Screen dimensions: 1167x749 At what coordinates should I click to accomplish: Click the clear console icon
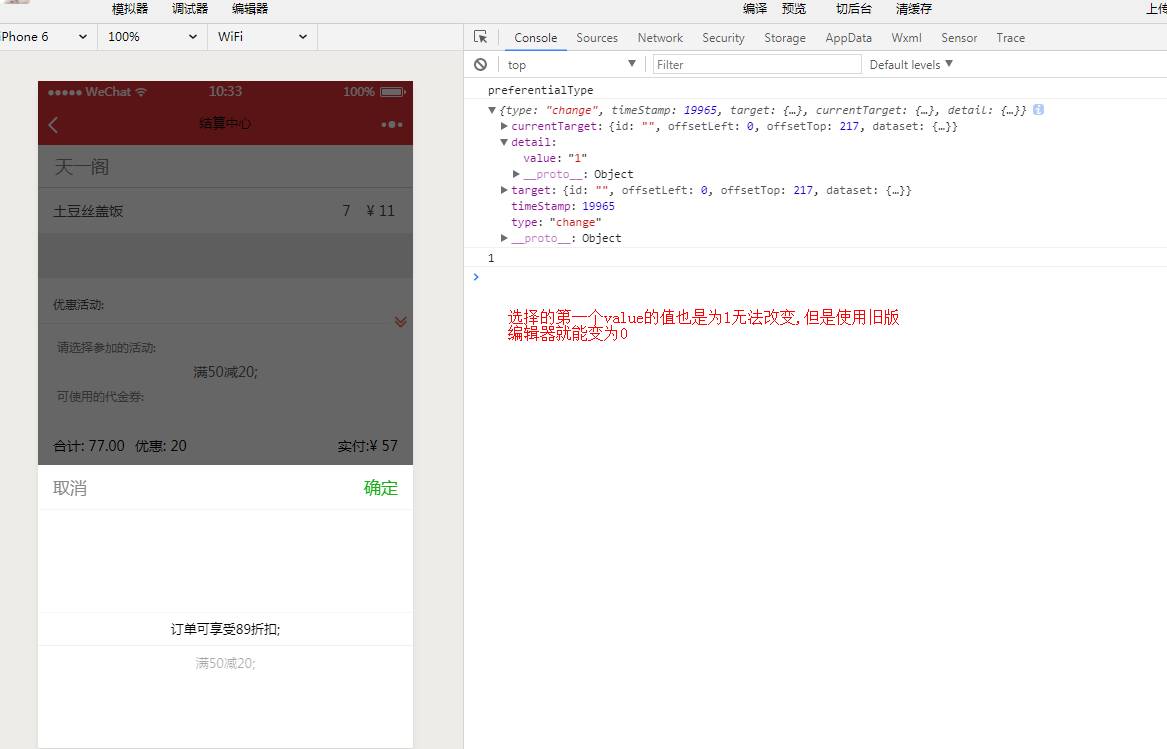click(x=481, y=64)
